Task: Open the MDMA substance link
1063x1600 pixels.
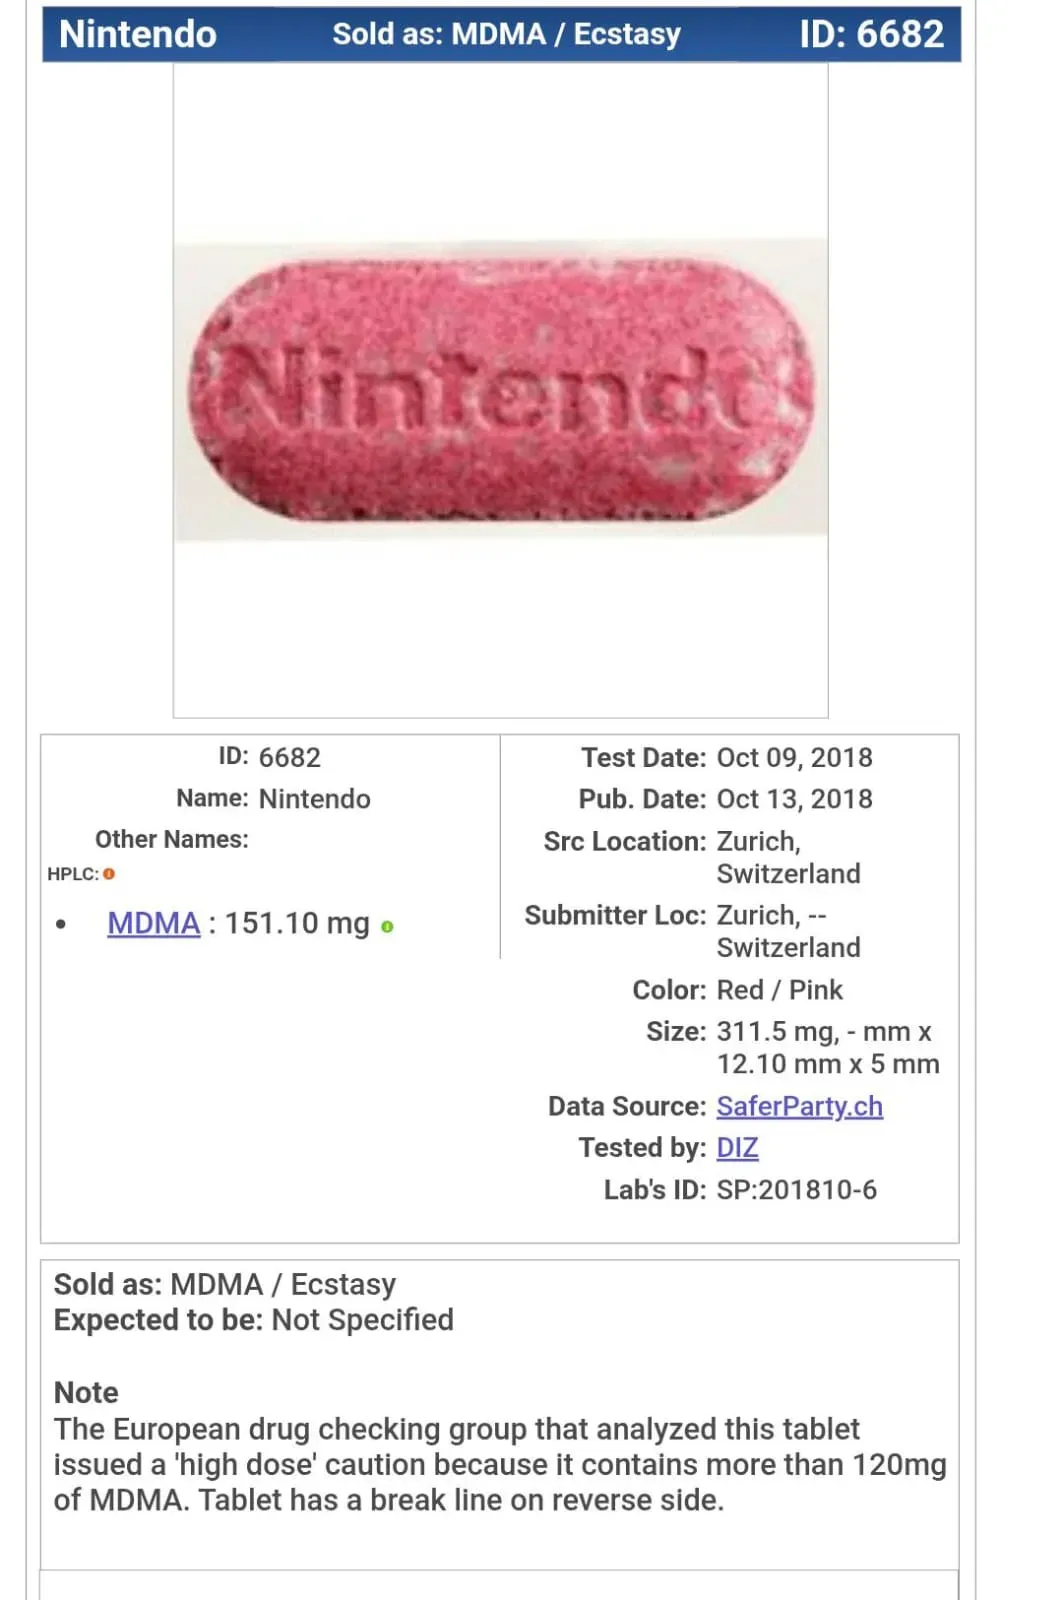Action: [x=154, y=923]
